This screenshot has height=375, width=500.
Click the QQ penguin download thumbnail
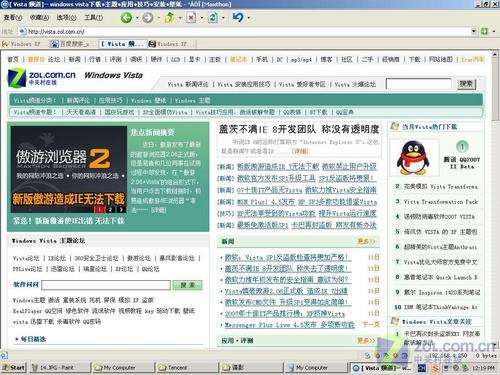(x=413, y=158)
